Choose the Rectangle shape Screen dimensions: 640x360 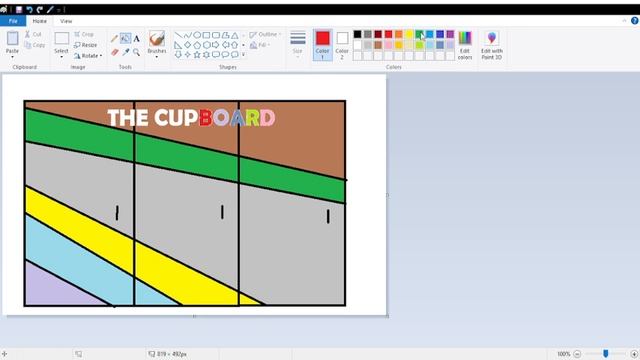(x=207, y=35)
